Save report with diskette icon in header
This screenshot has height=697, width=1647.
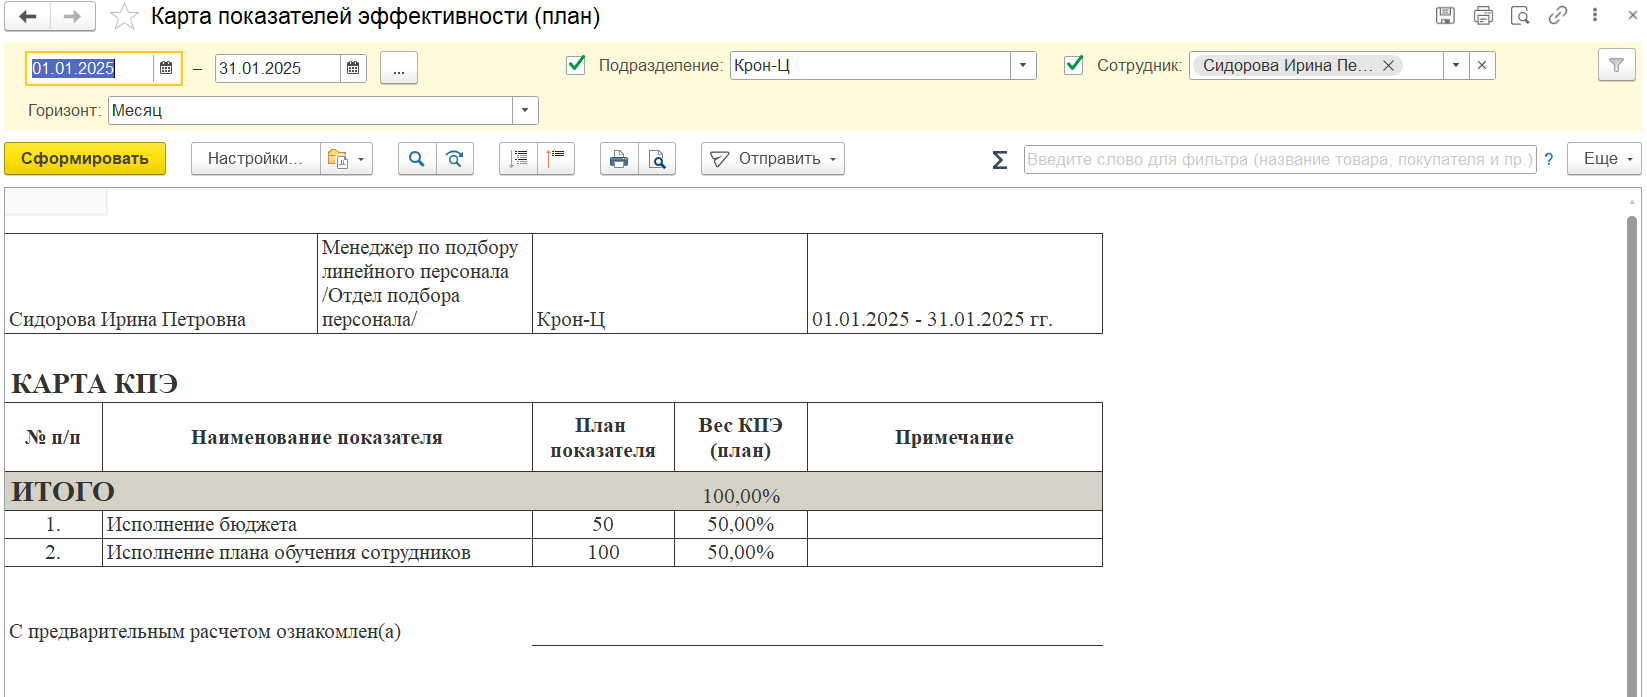[1445, 15]
